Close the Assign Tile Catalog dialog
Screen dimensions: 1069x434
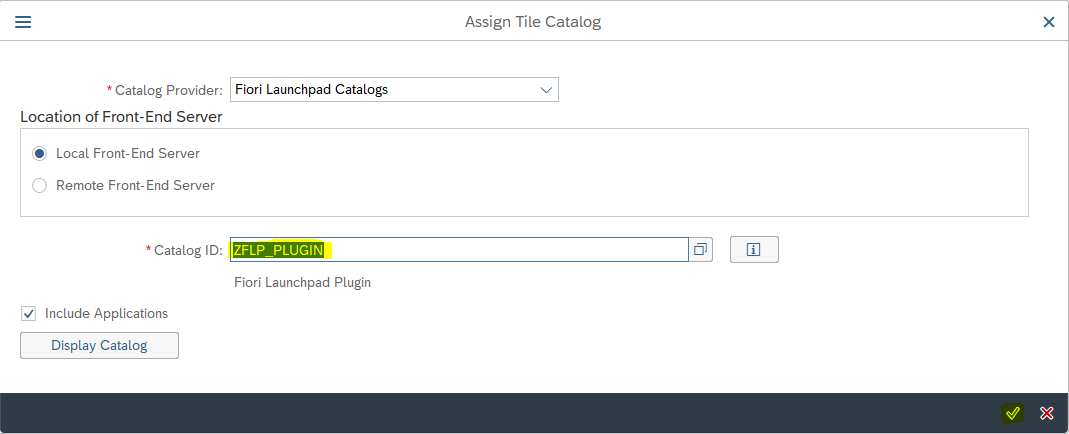1048,21
